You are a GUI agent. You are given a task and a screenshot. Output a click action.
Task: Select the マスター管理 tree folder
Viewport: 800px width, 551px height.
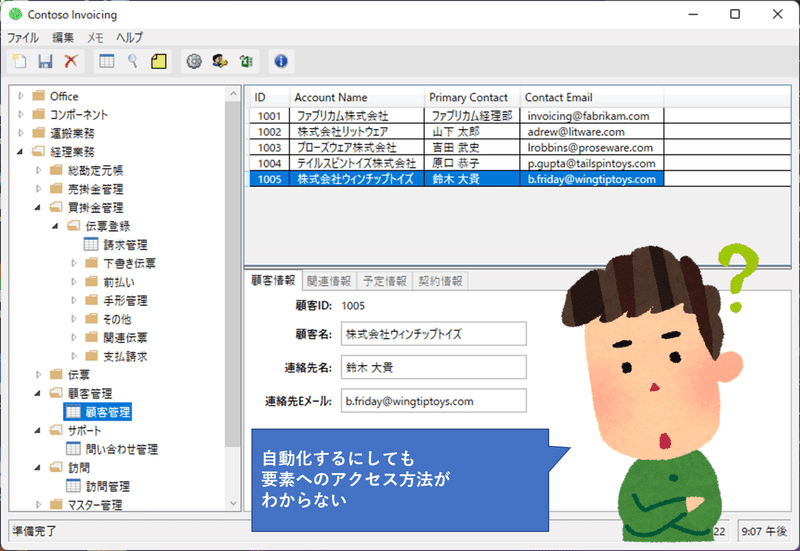(95, 505)
